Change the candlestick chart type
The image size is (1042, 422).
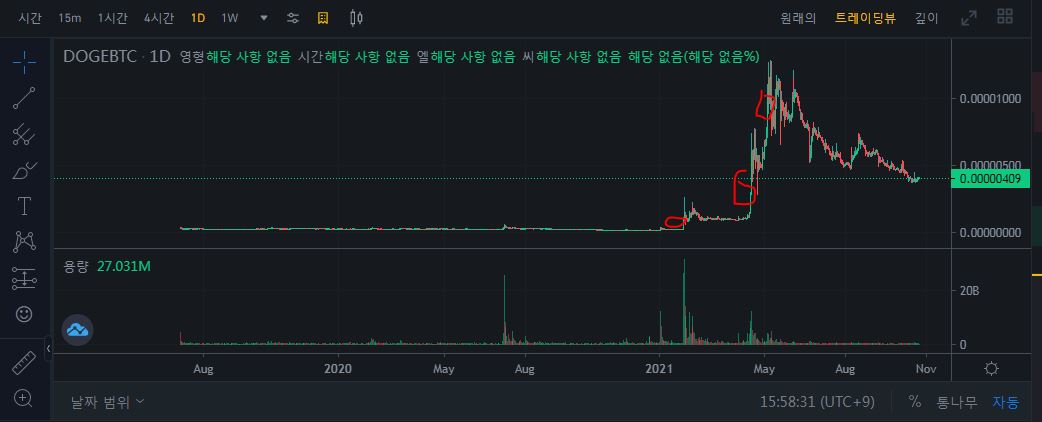pyautogui.click(x=356, y=19)
